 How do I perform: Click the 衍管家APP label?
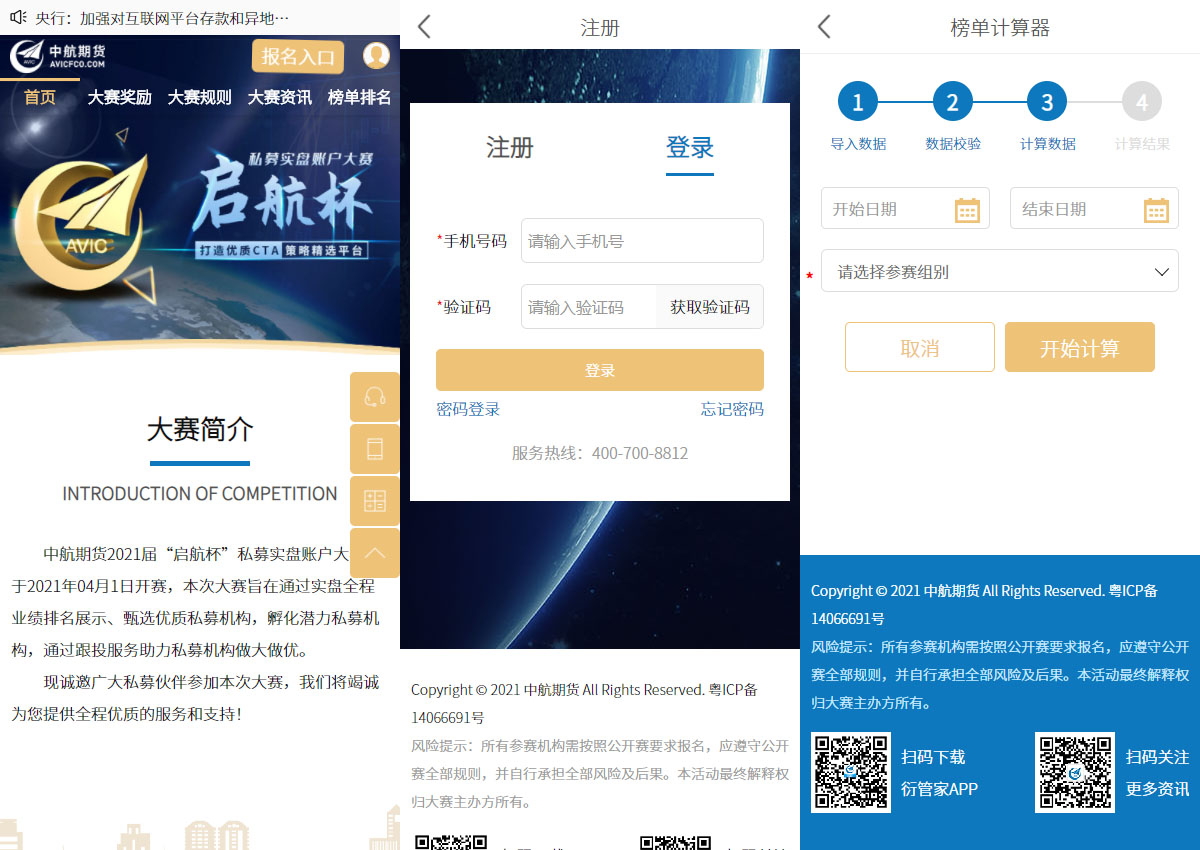(x=939, y=789)
